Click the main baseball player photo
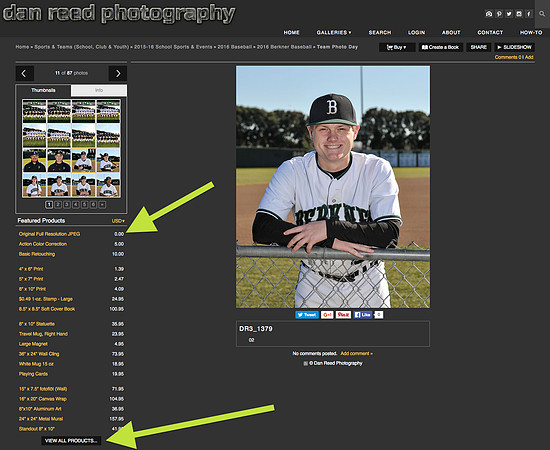 [x=333, y=187]
